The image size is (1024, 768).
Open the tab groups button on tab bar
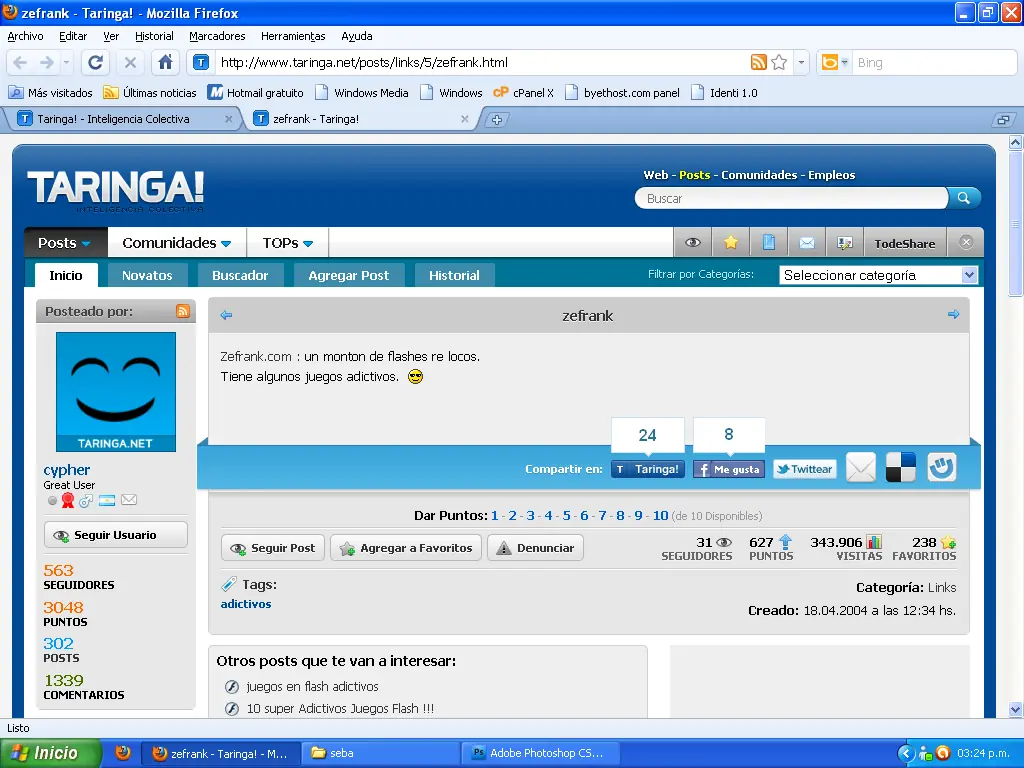point(1002,120)
